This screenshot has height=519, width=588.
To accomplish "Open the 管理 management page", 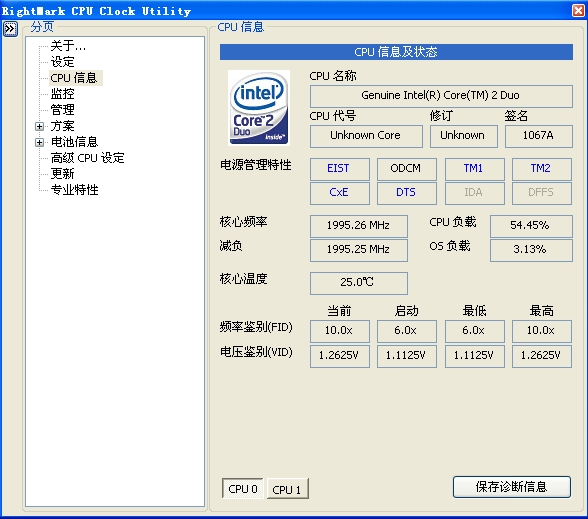I will pyautogui.click(x=62, y=110).
